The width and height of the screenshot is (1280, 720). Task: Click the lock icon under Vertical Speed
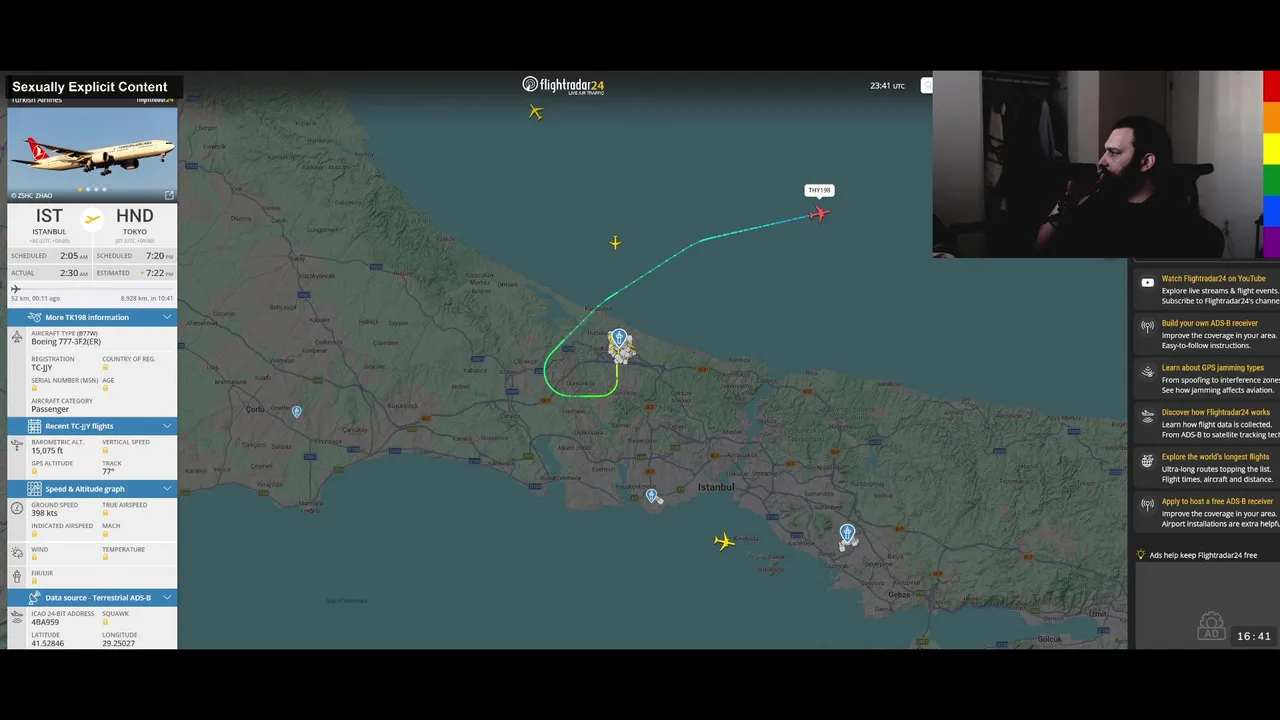[105, 451]
